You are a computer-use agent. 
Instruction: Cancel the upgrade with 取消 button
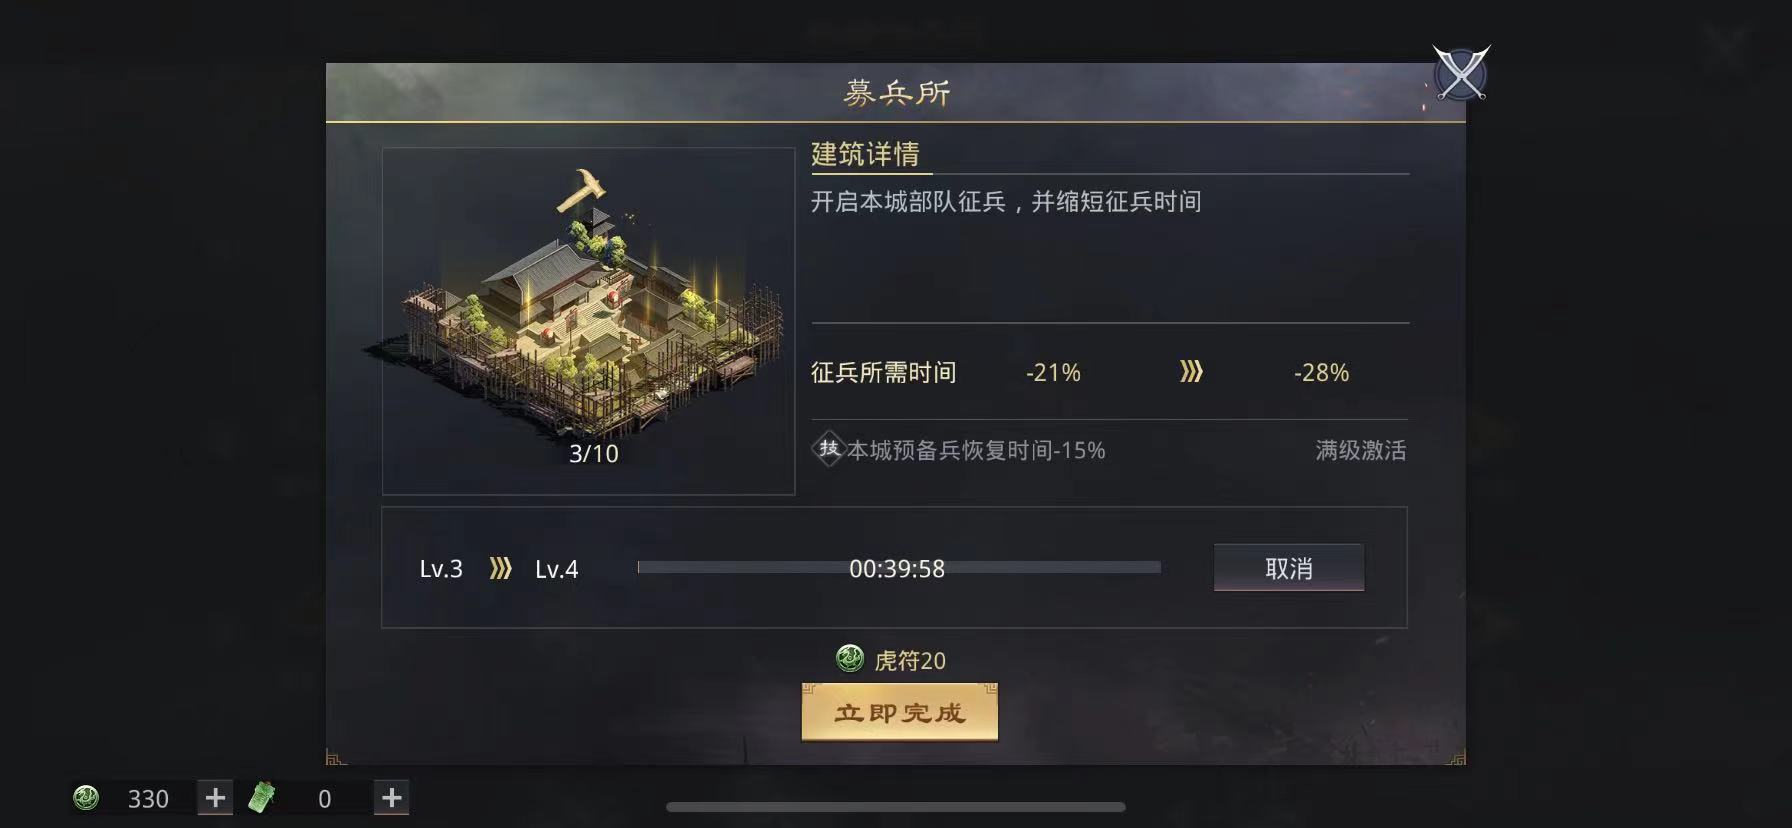[x=1288, y=568]
